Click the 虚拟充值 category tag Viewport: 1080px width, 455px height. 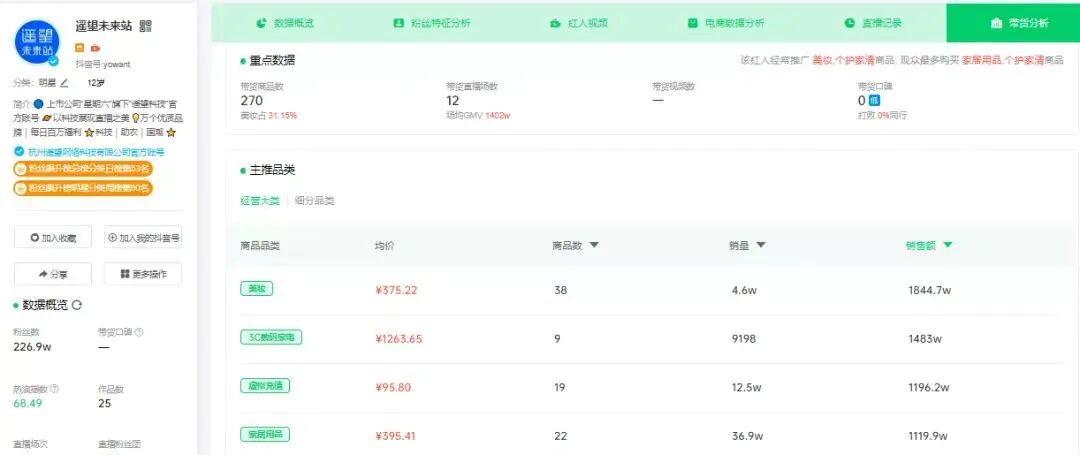click(264, 386)
